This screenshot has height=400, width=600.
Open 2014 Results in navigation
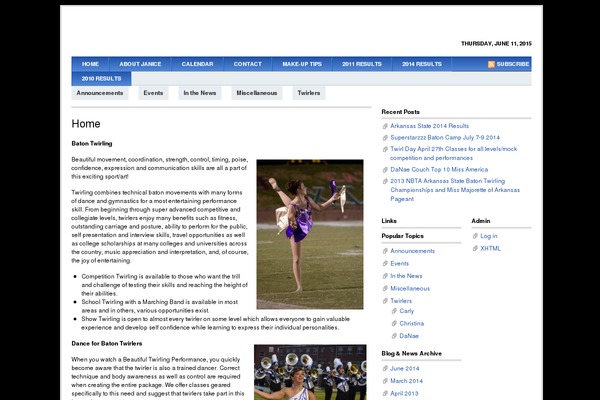[x=422, y=64]
